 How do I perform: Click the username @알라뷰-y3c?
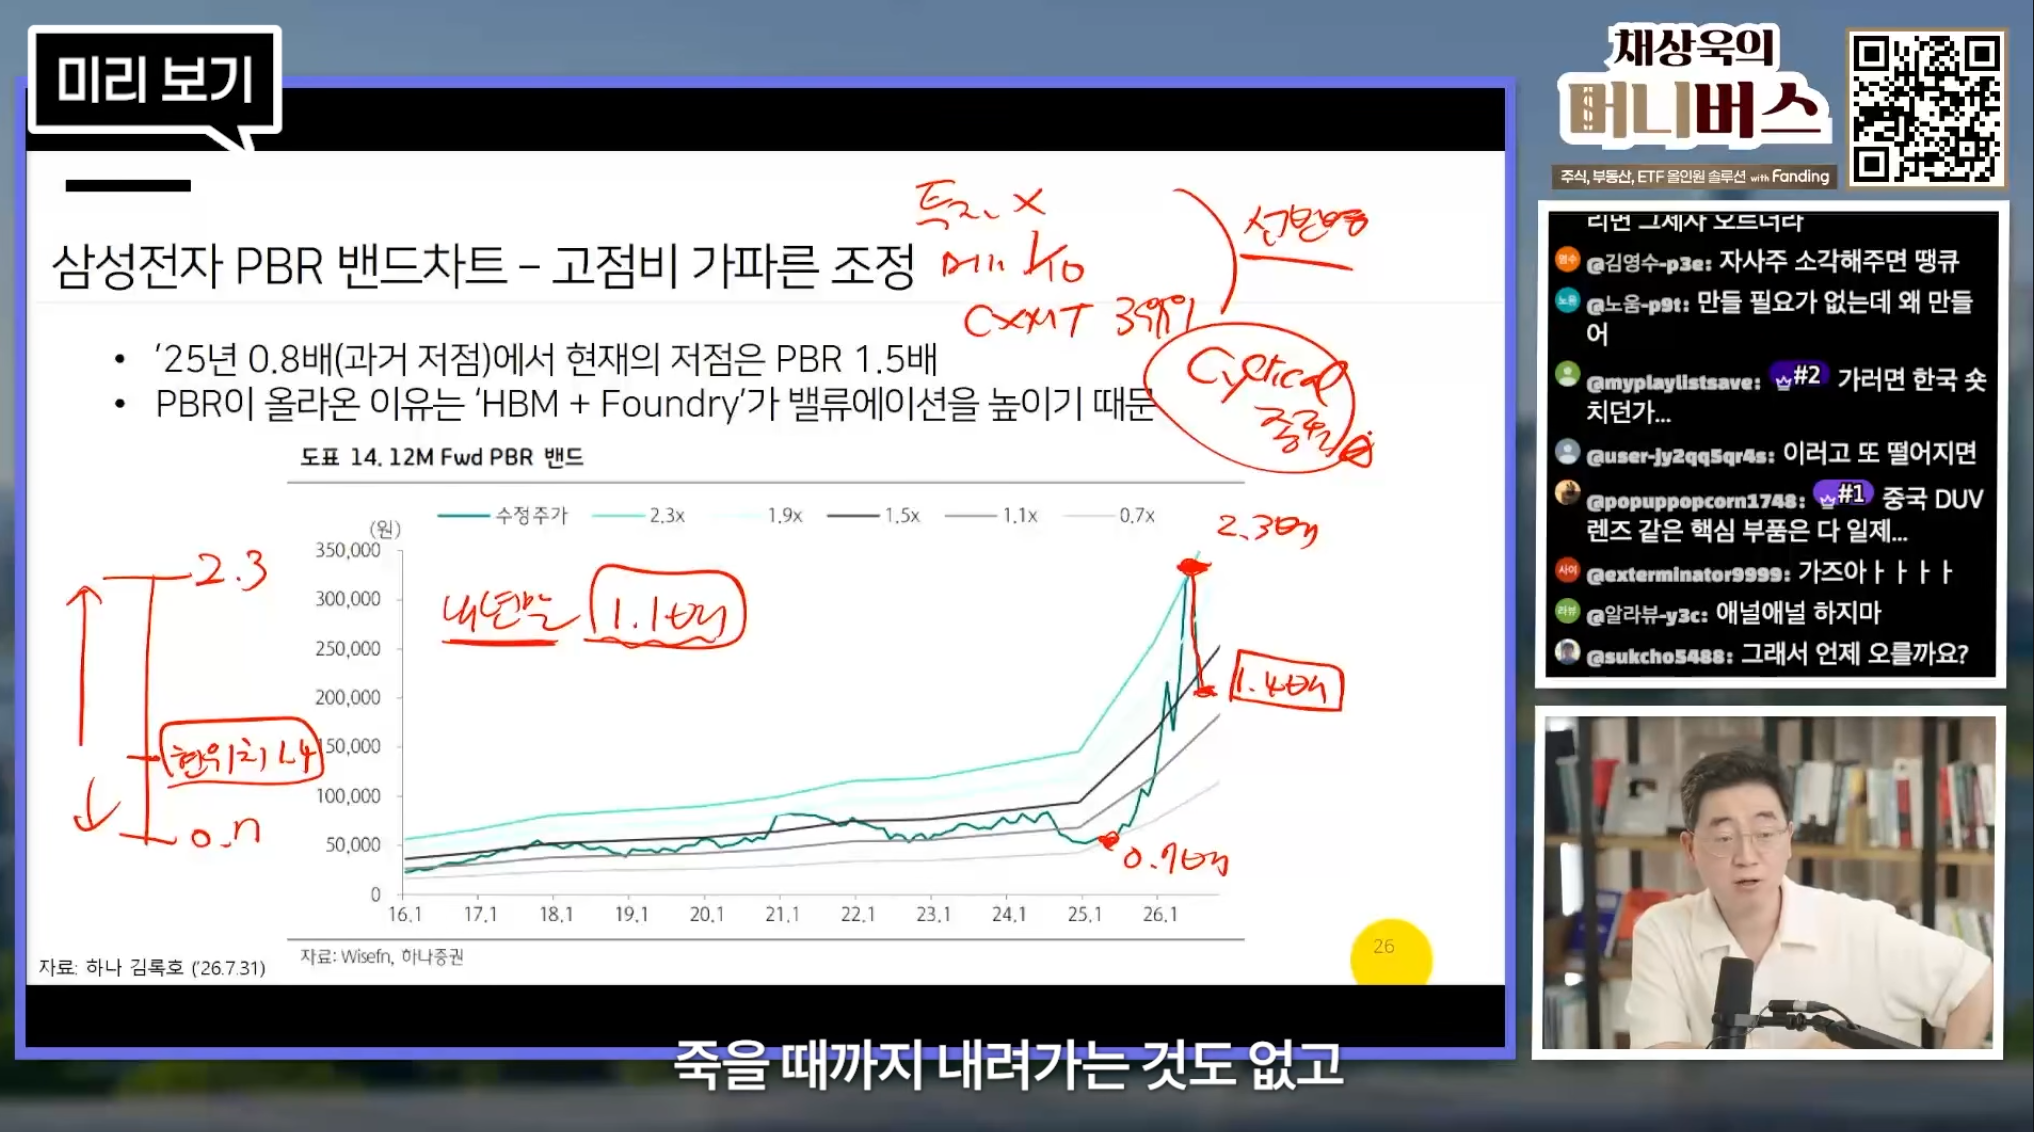[x=1646, y=615]
